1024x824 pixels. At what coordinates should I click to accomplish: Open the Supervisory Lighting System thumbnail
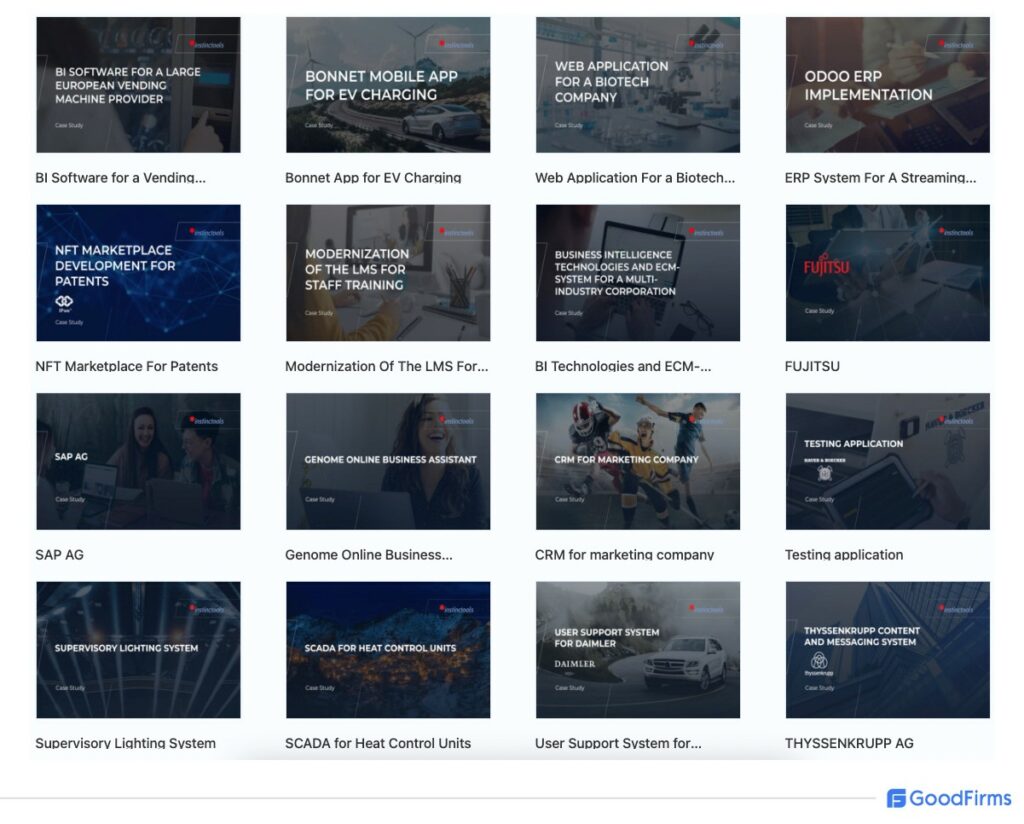pyautogui.click(x=138, y=650)
